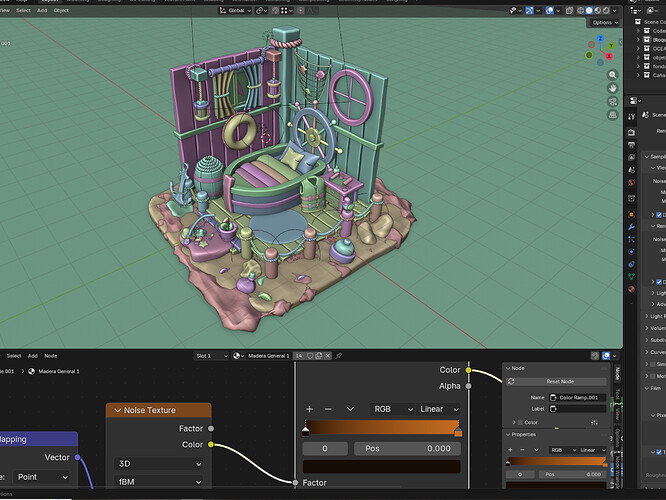Open the Noise Texture 3D dimensions dropdown
The image size is (666, 500).
coord(158,464)
